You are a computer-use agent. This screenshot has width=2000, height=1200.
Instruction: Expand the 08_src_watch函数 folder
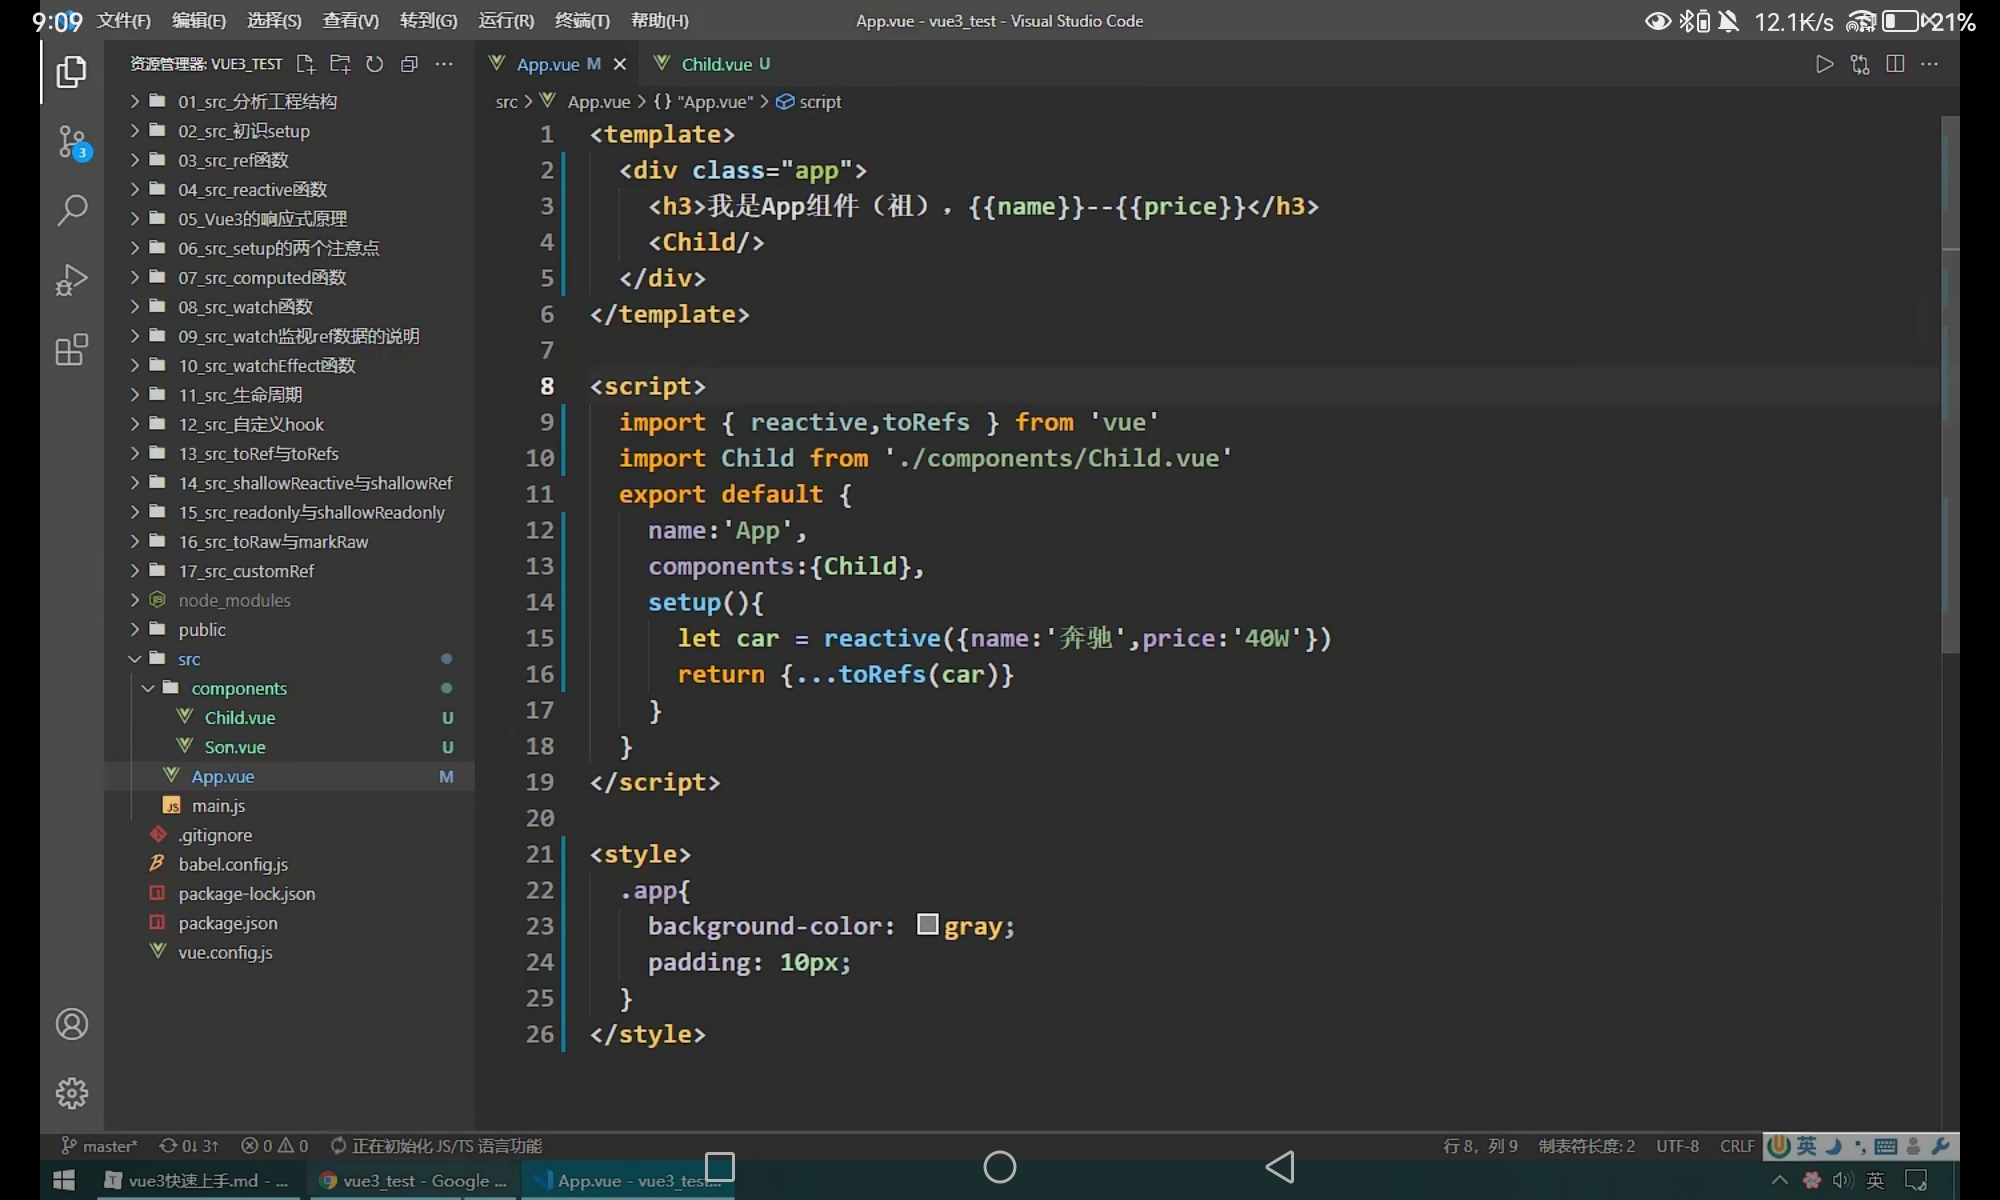pos(245,307)
